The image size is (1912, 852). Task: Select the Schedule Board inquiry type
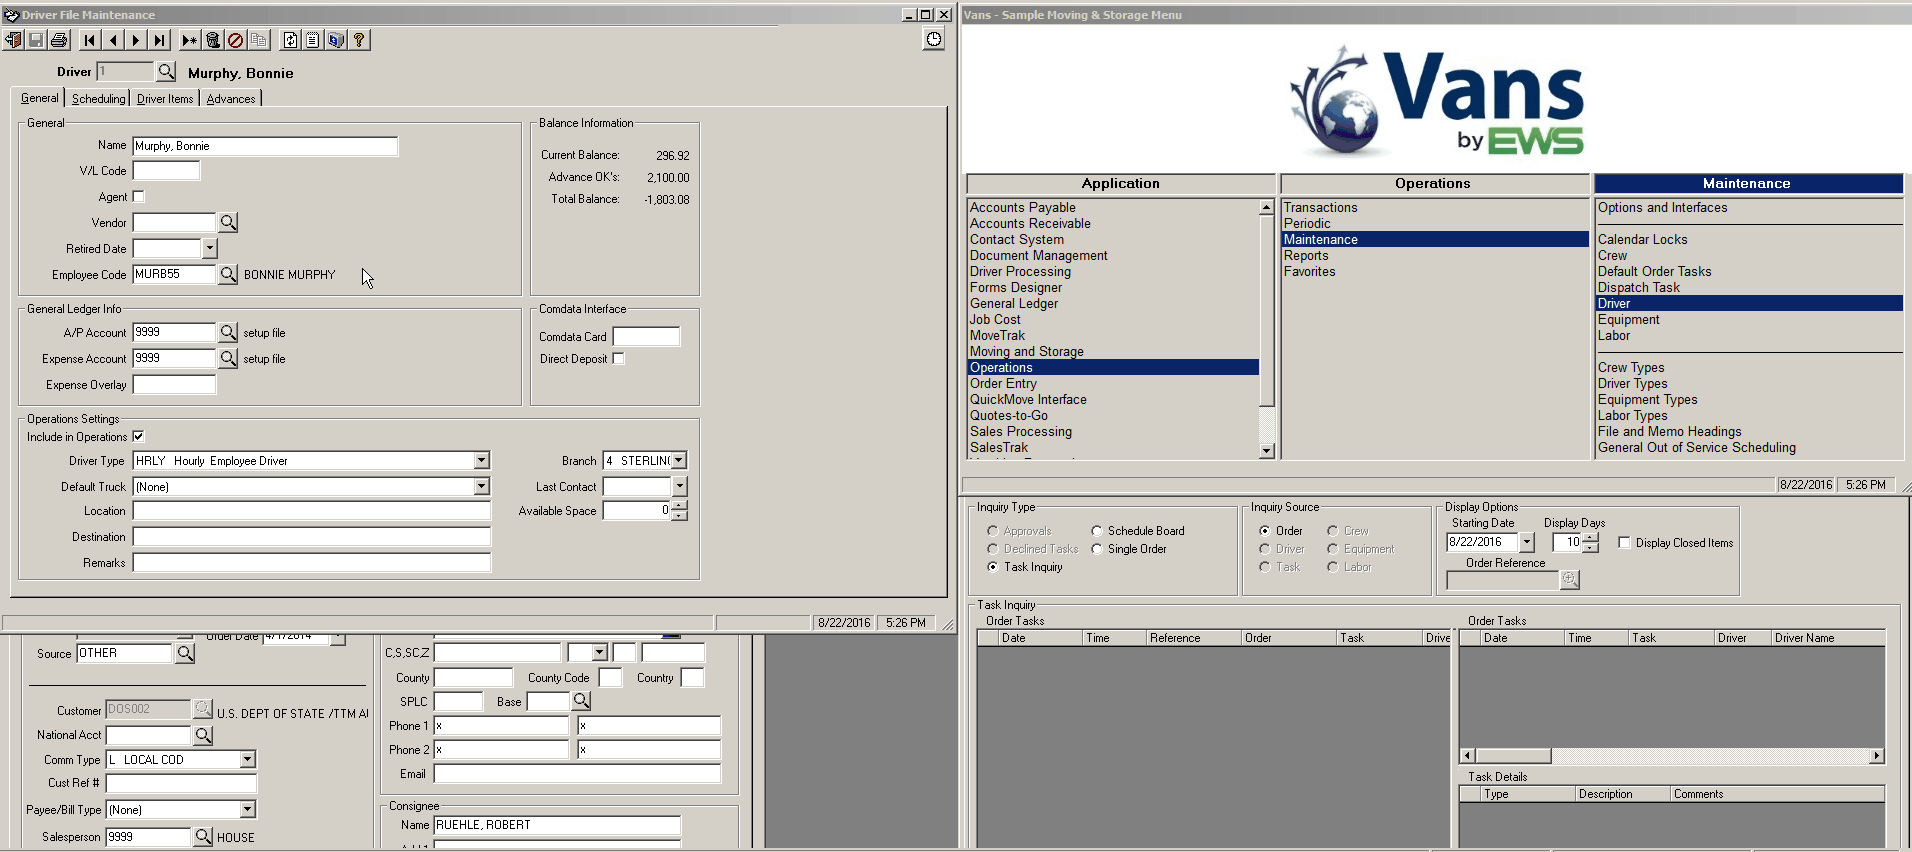[1097, 531]
